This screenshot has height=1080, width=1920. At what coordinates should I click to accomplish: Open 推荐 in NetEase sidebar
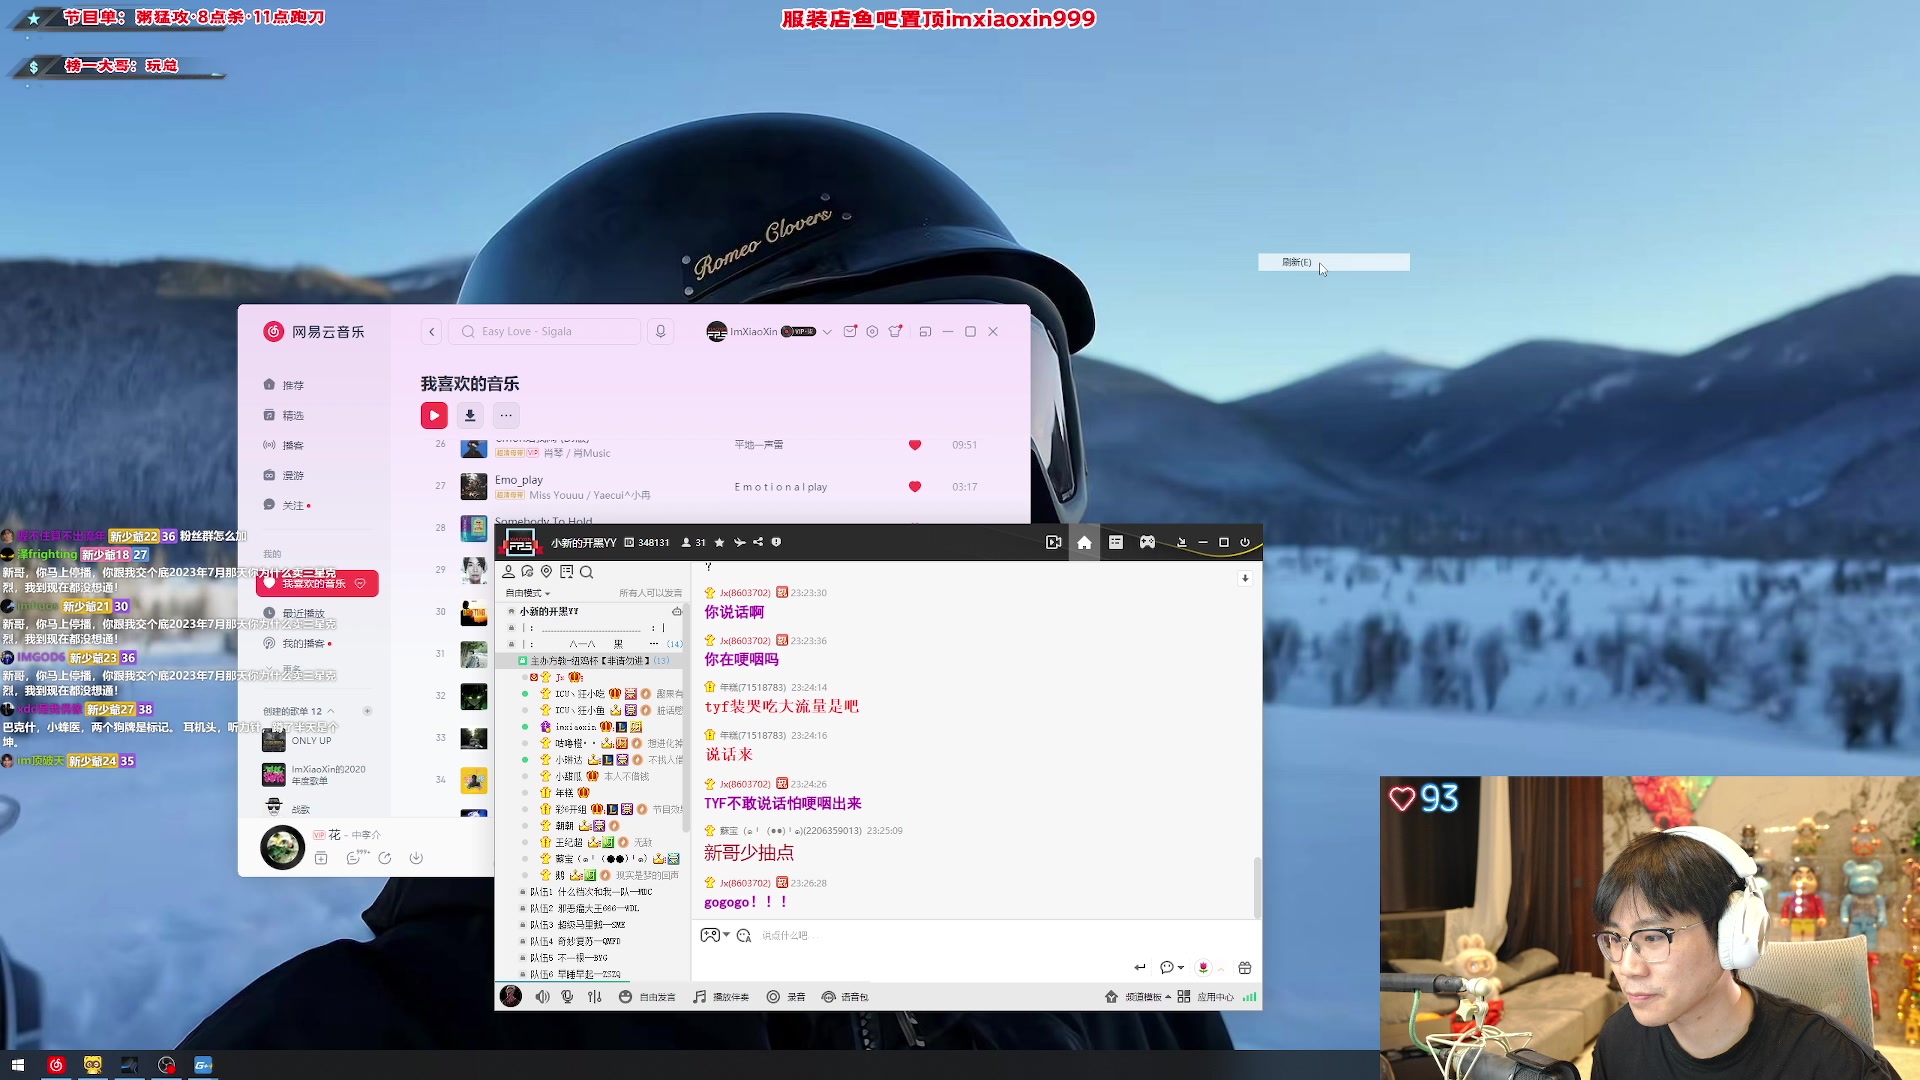[x=283, y=385]
